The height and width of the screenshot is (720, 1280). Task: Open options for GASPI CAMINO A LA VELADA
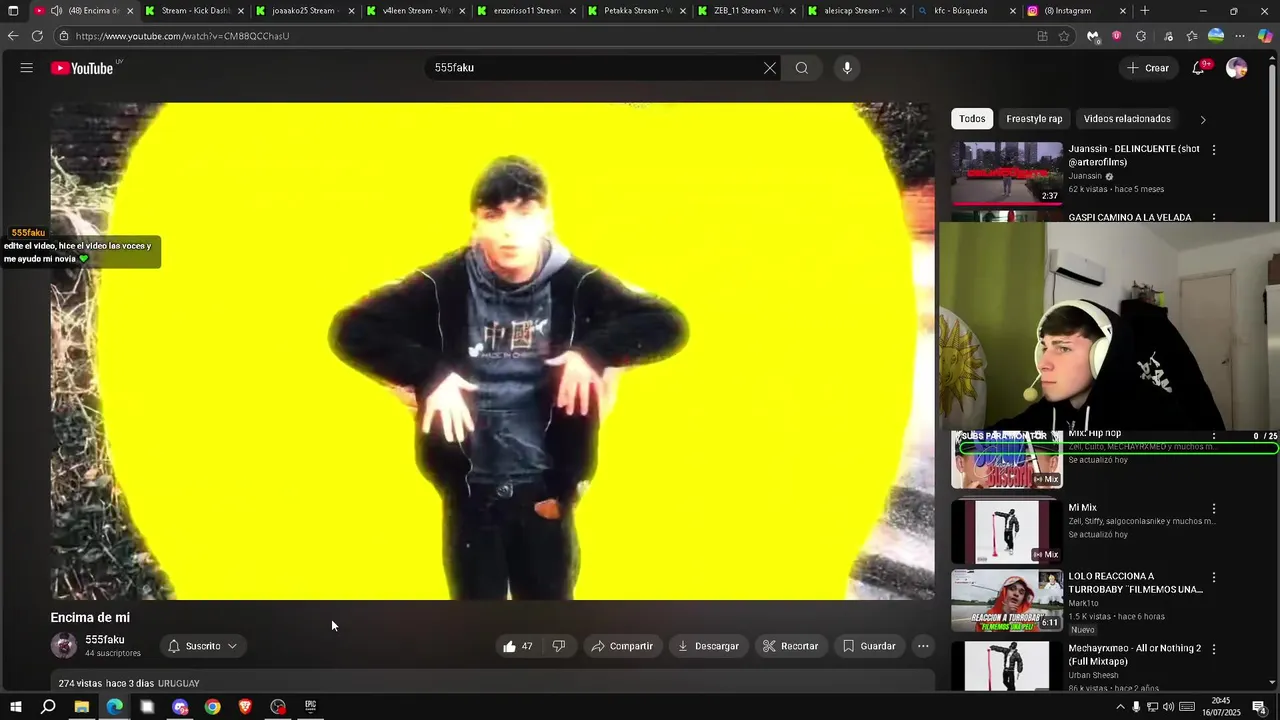tap(1214, 216)
